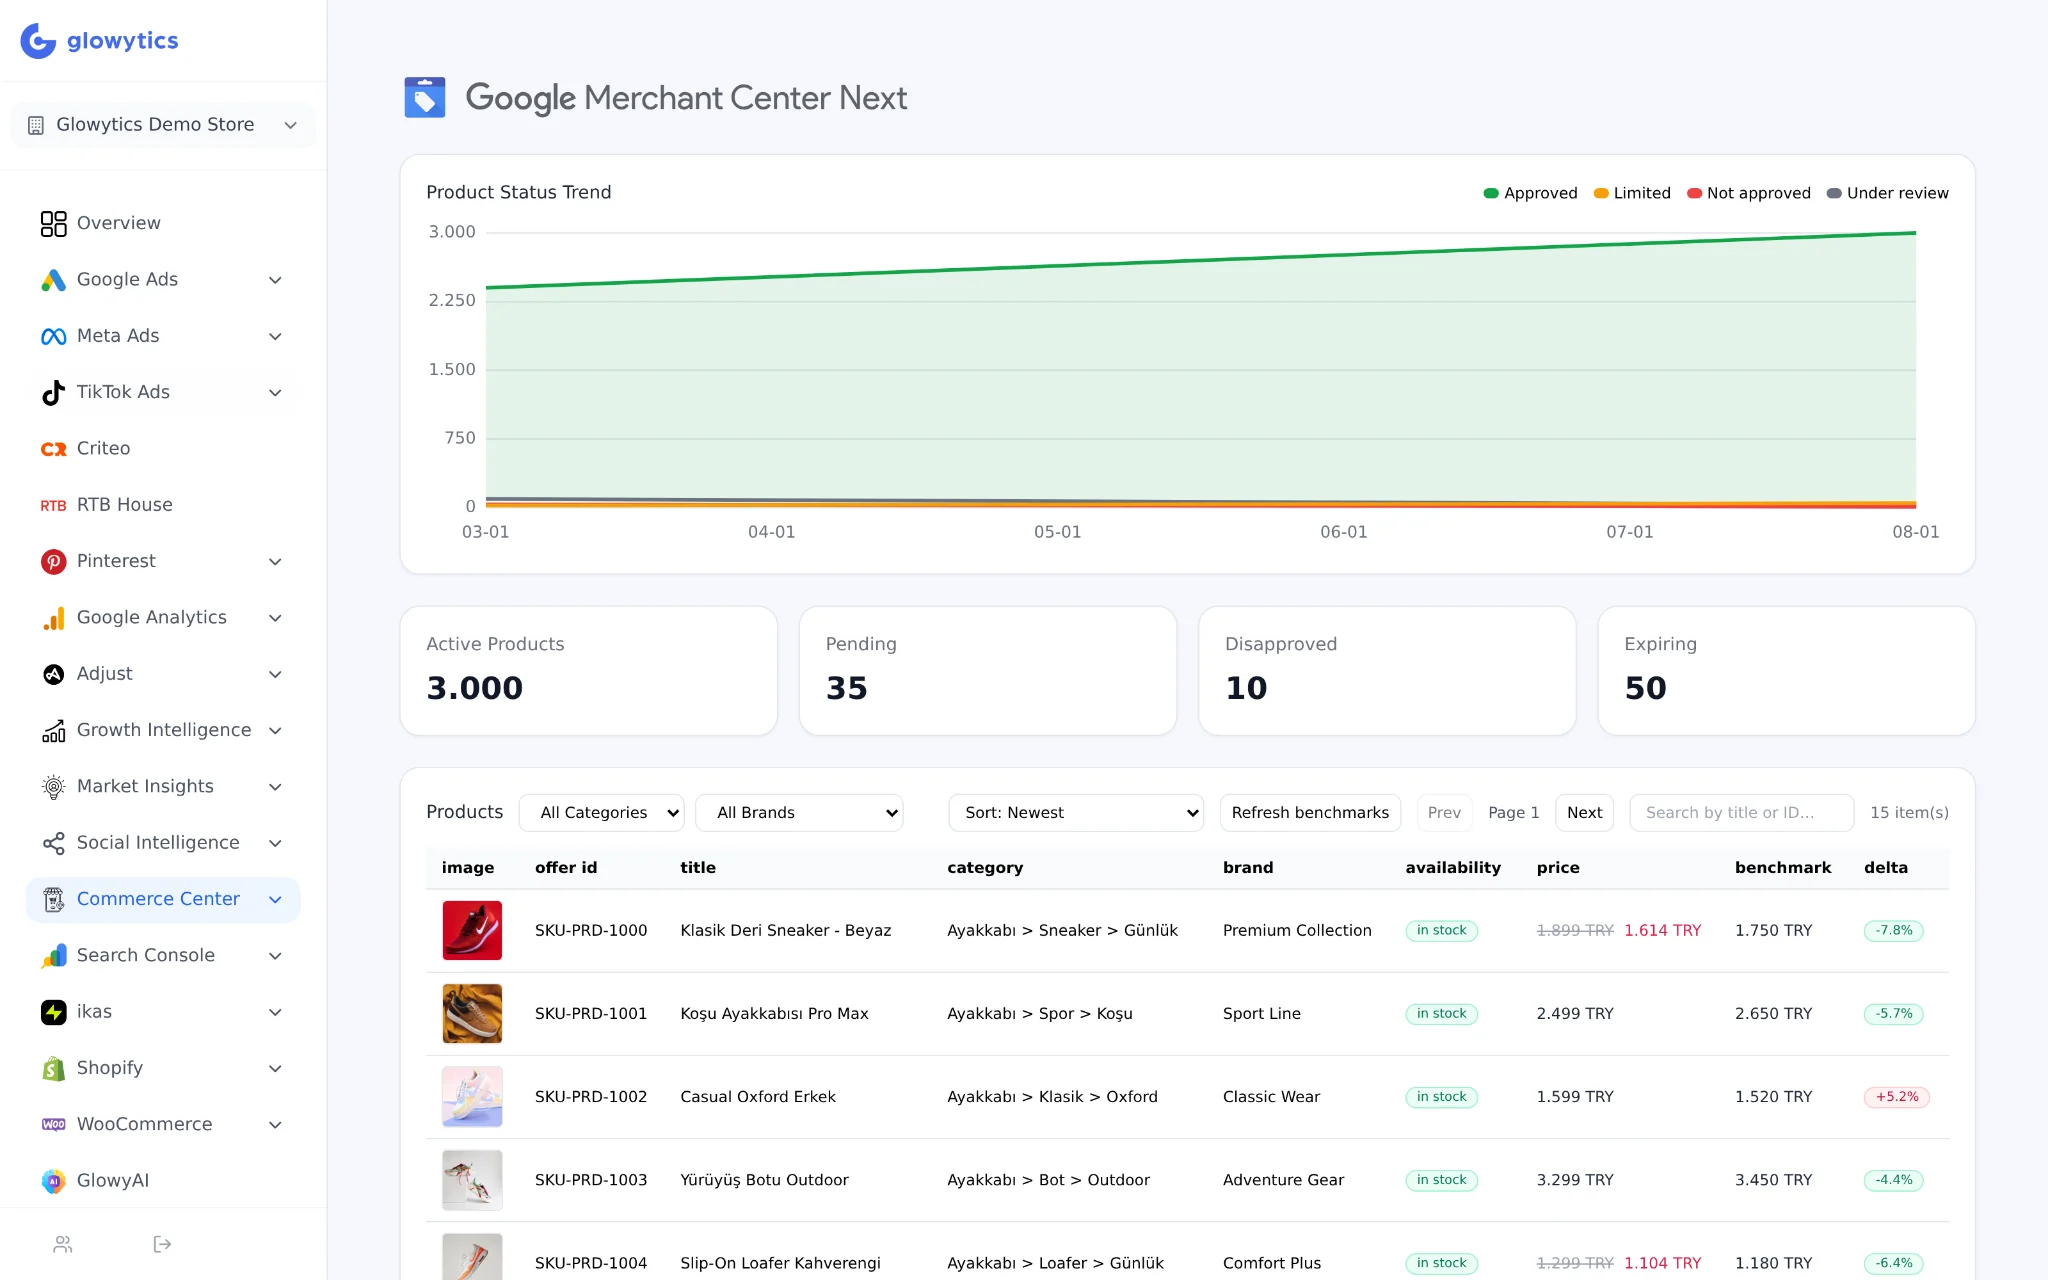
Task: Expand the TikTok Ads chevron
Action: pos(275,392)
